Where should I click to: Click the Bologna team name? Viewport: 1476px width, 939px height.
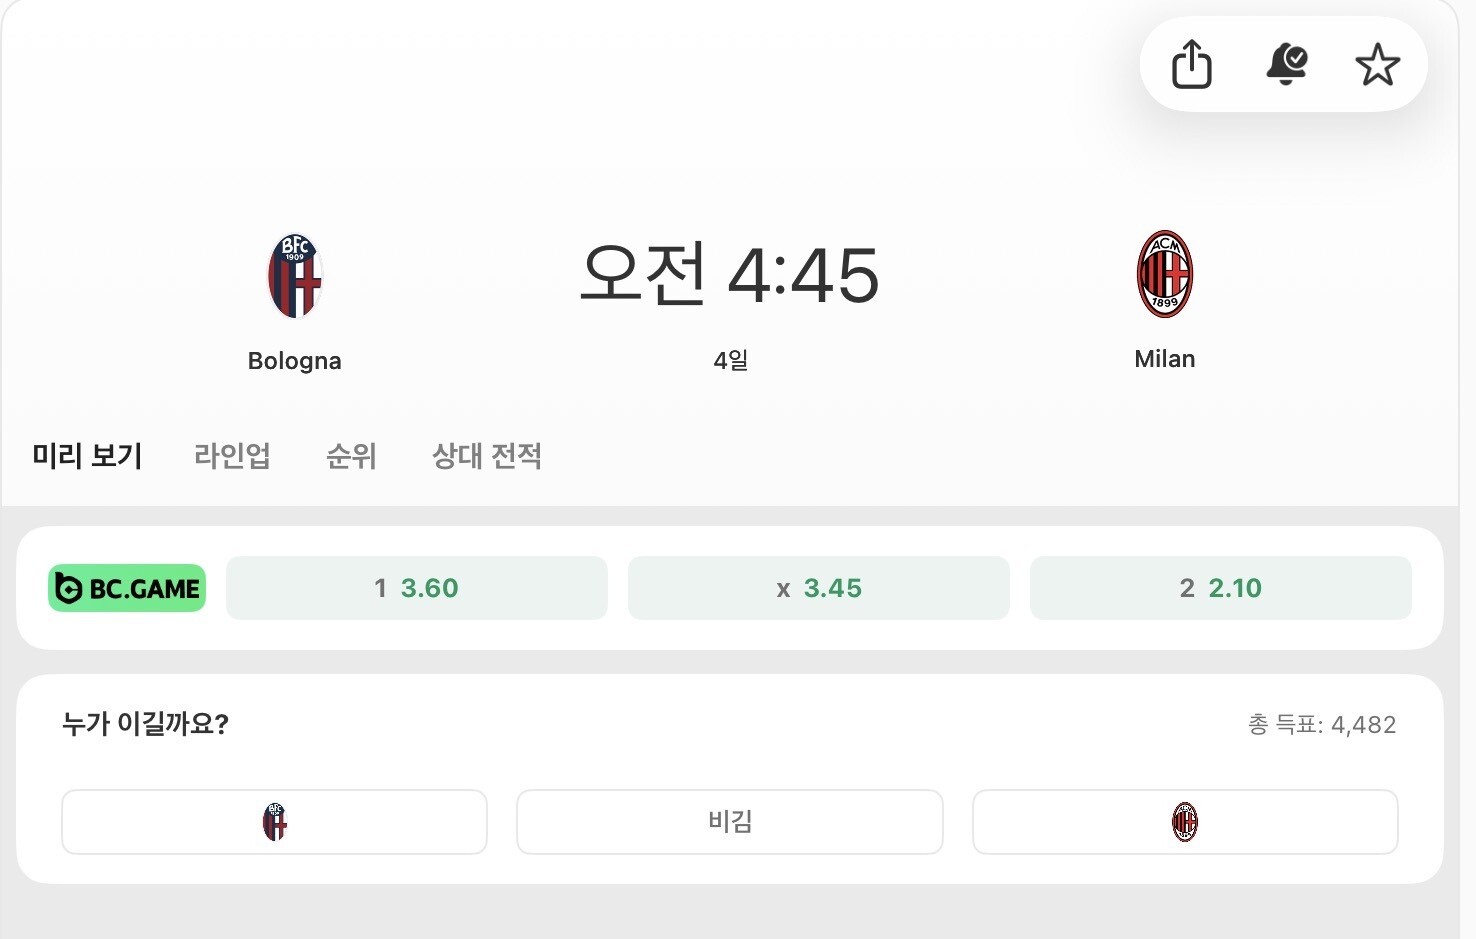pos(295,361)
